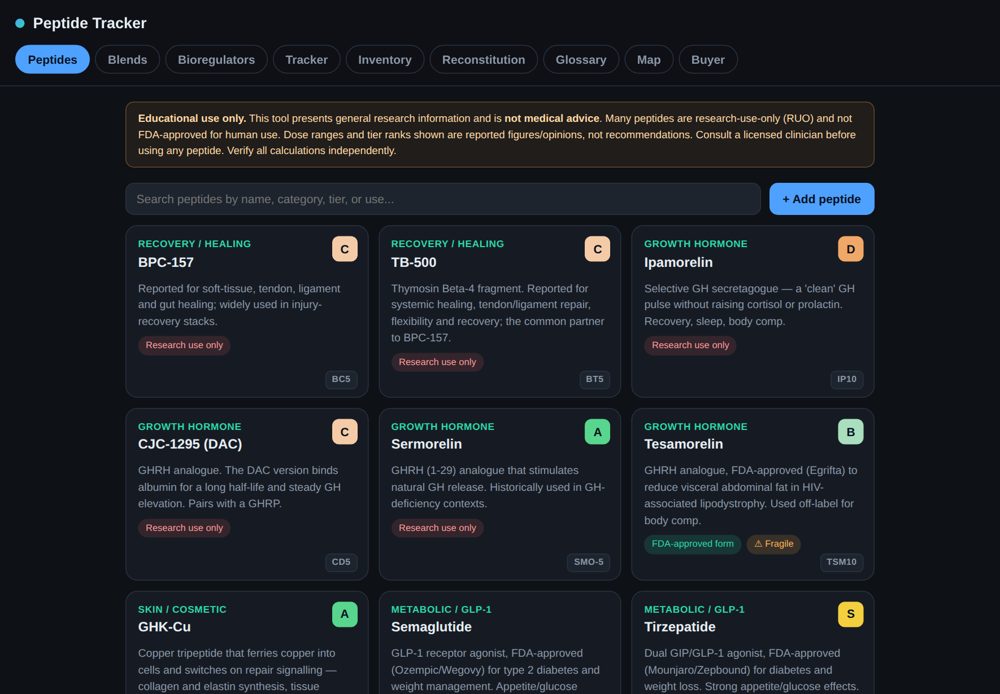The height and width of the screenshot is (694, 1000).
Task: Open the Bioregulators tab
Action: [216, 59]
